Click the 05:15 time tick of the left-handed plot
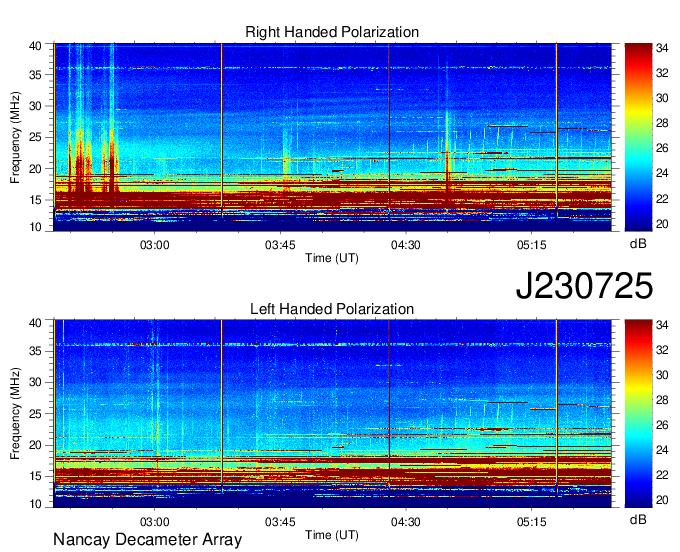This screenshot has width=680, height=552. tap(531, 522)
